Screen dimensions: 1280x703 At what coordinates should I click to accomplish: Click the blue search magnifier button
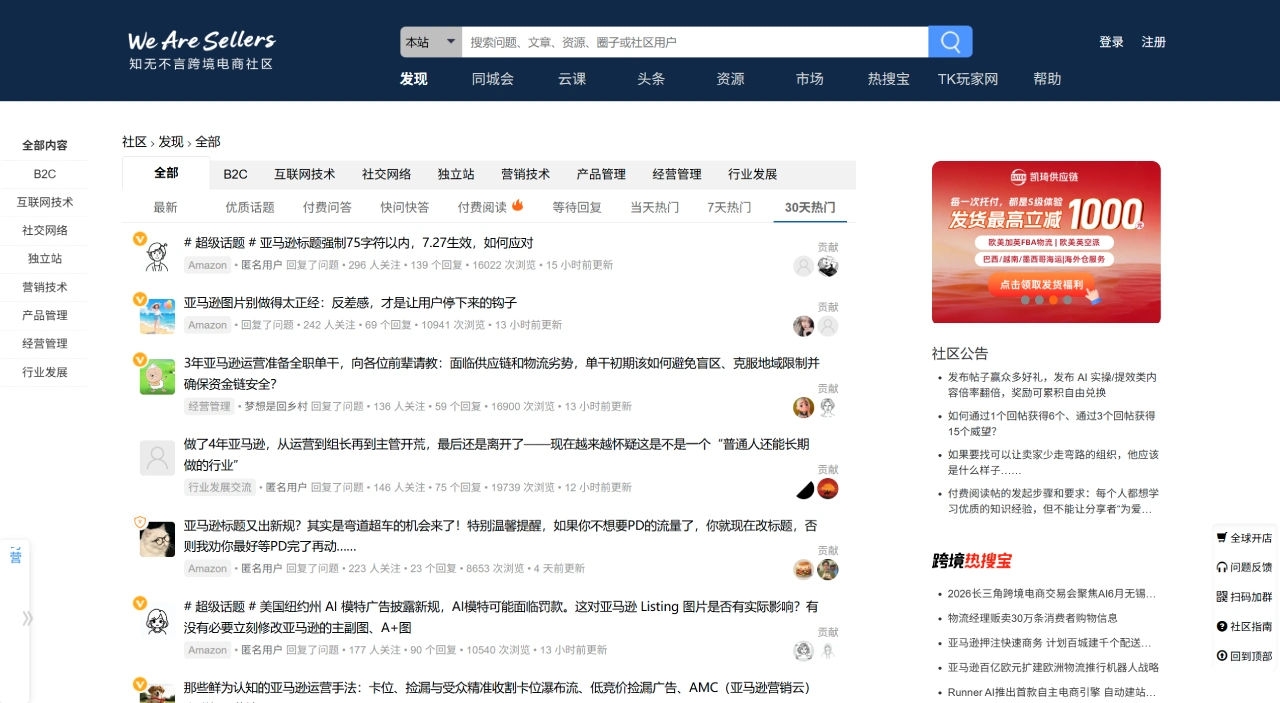(x=950, y=42)
